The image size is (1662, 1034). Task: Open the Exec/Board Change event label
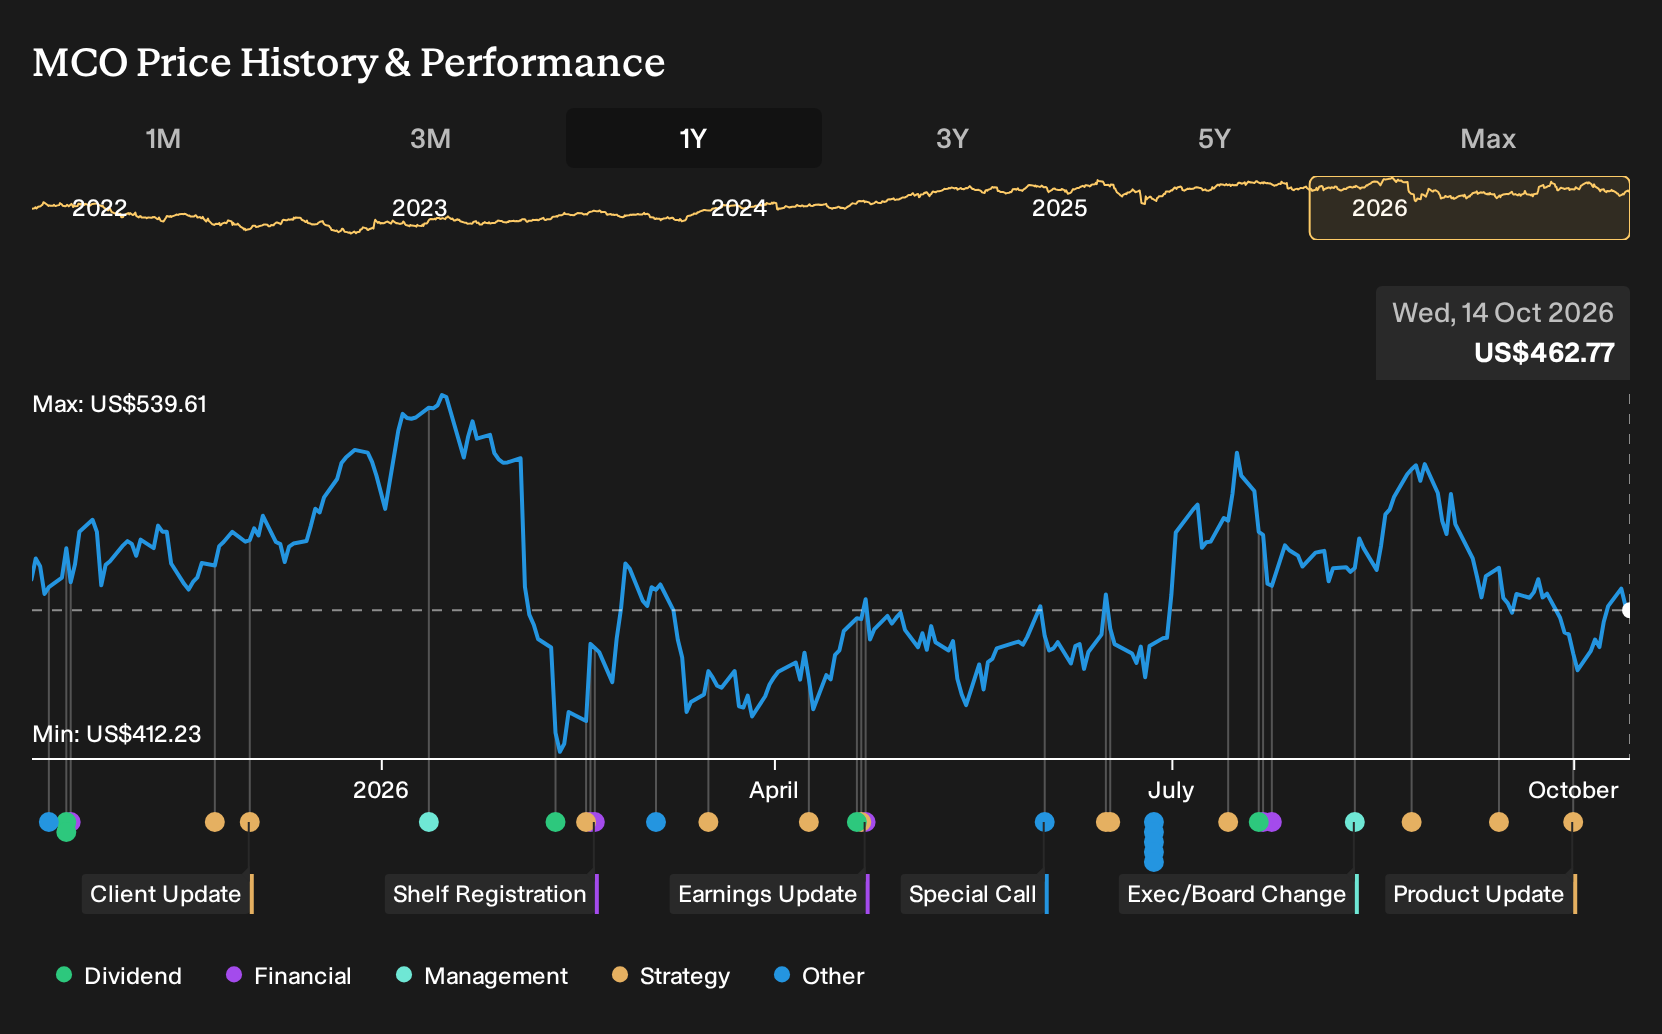[x=1238, y=894]
